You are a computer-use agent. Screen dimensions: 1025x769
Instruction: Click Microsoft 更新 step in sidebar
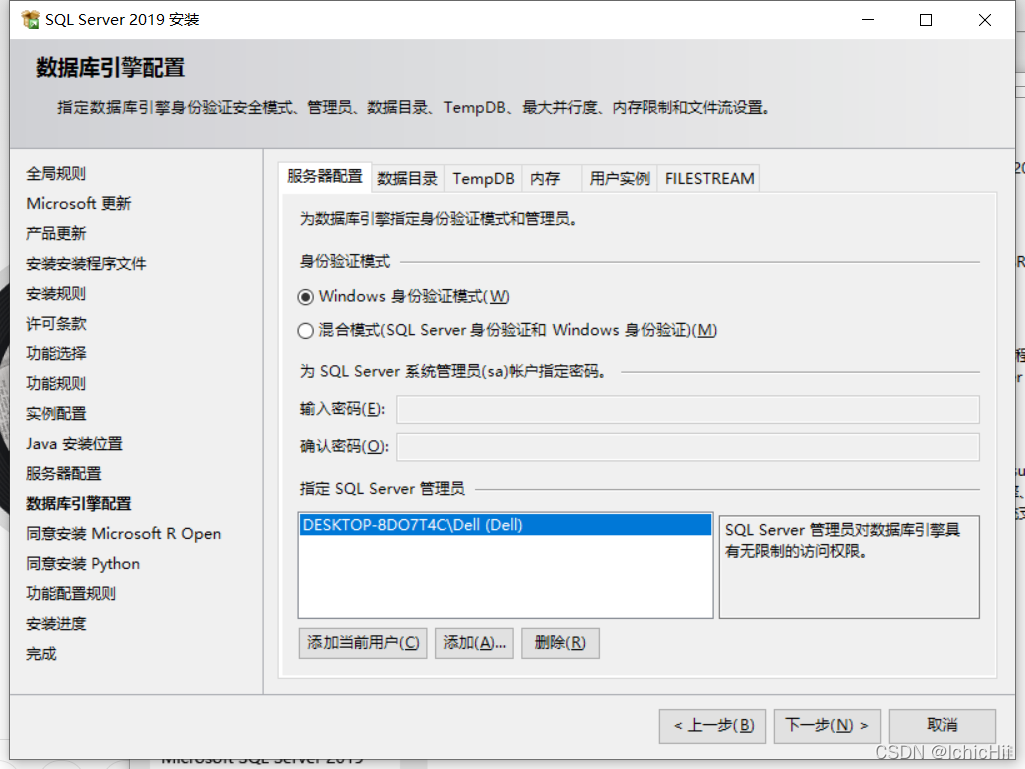(x=78, y=204)
